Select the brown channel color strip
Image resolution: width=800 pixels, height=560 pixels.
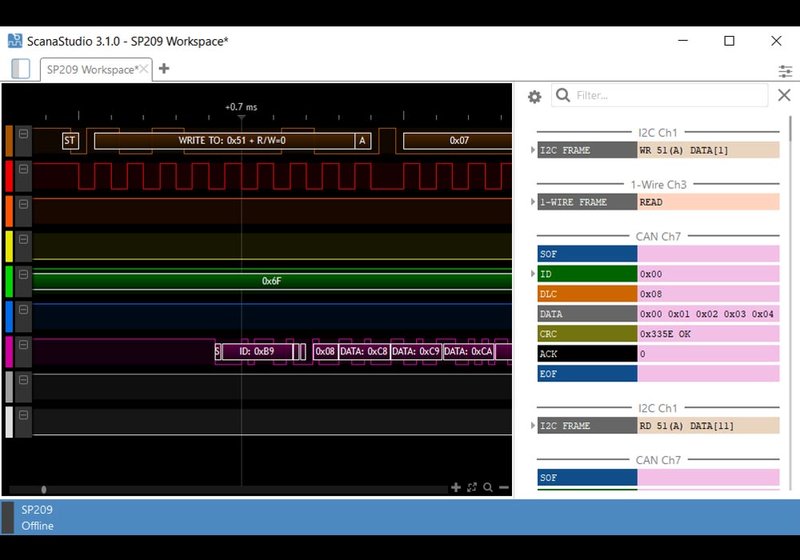pyautogui.click(x=9, y=141)
